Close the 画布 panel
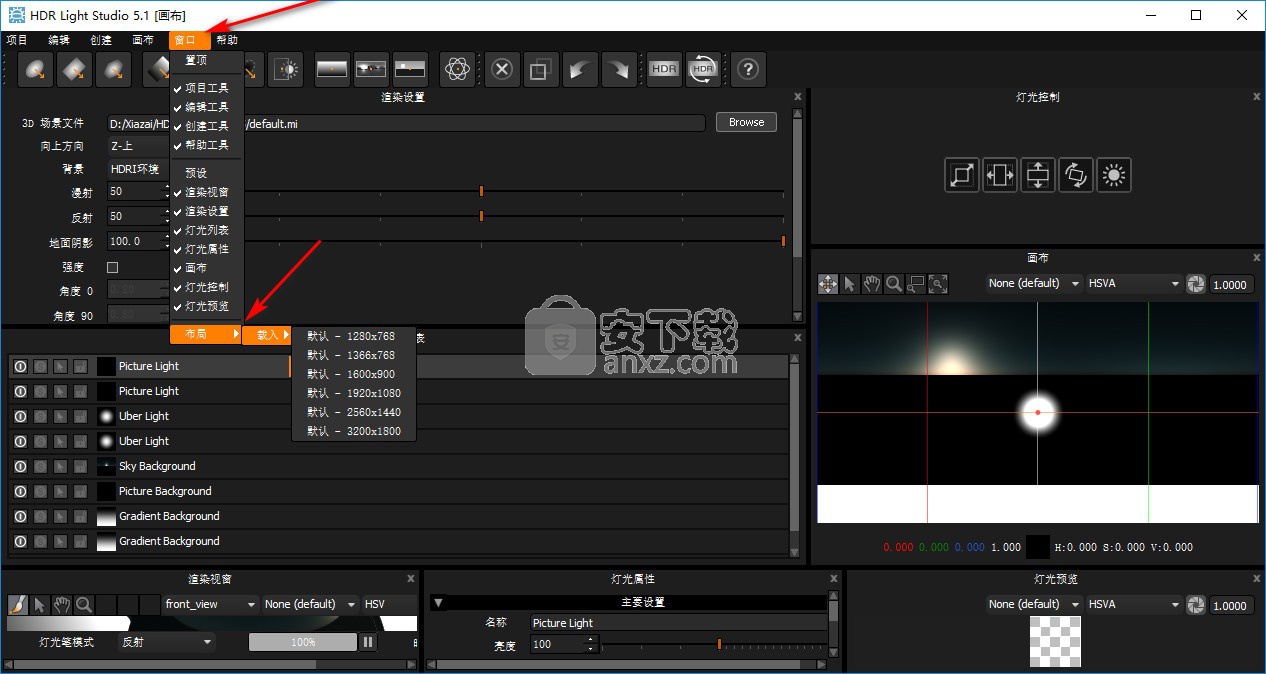Viewport: 1266px width, 674px height. (x=1258, y=257)
